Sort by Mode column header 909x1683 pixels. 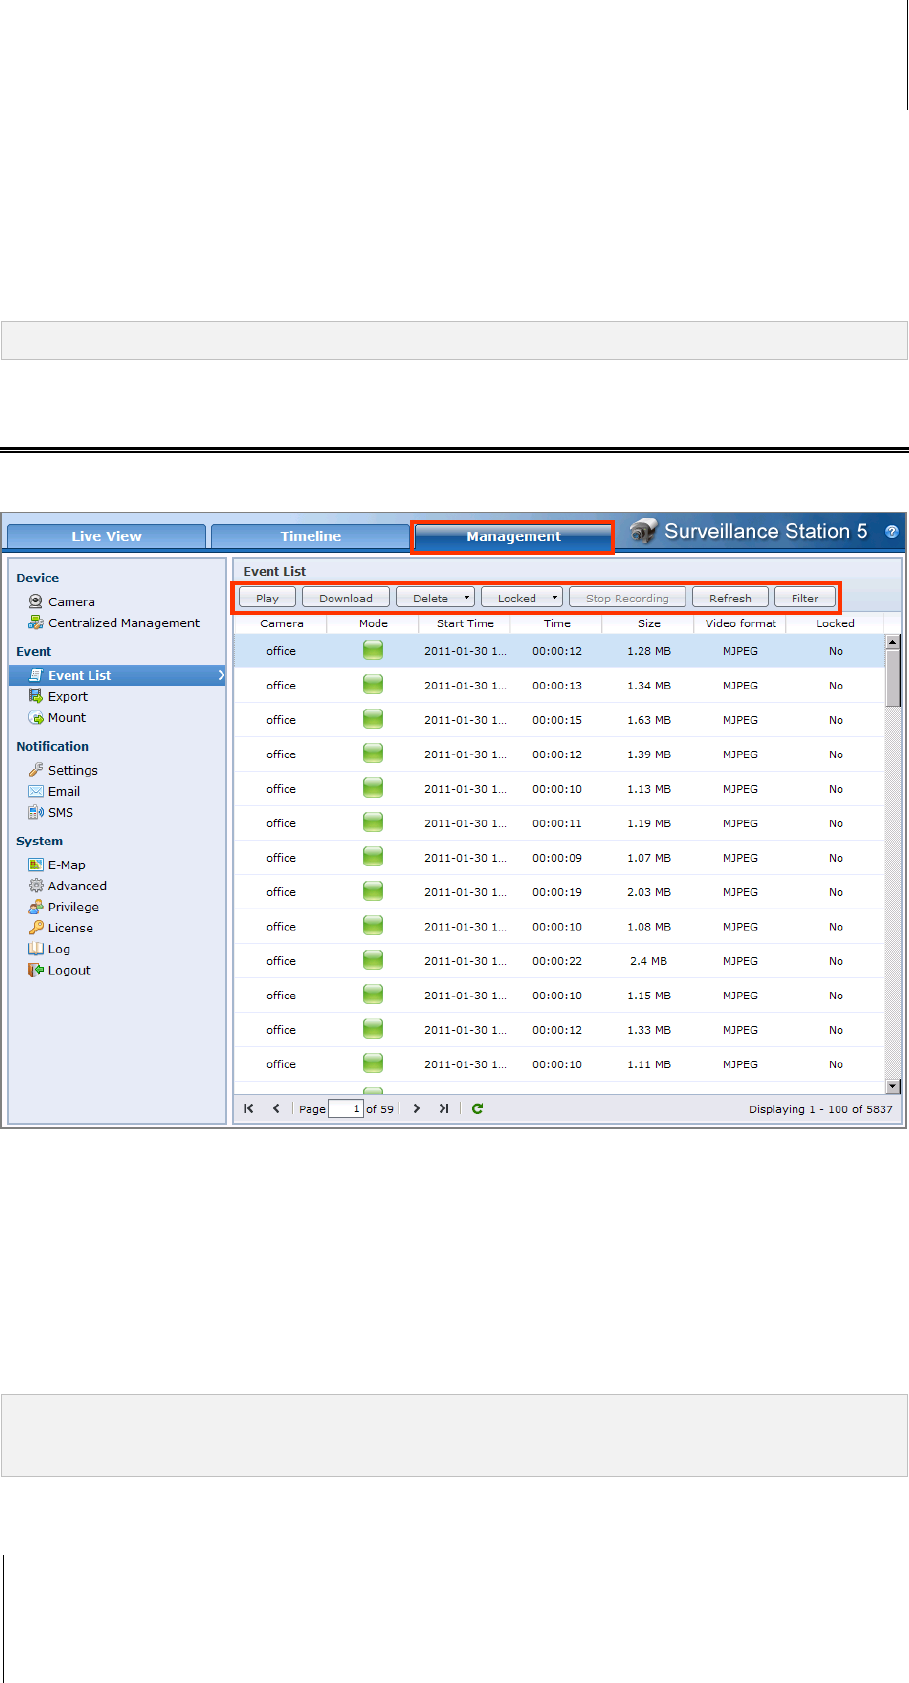coord(373,623)
